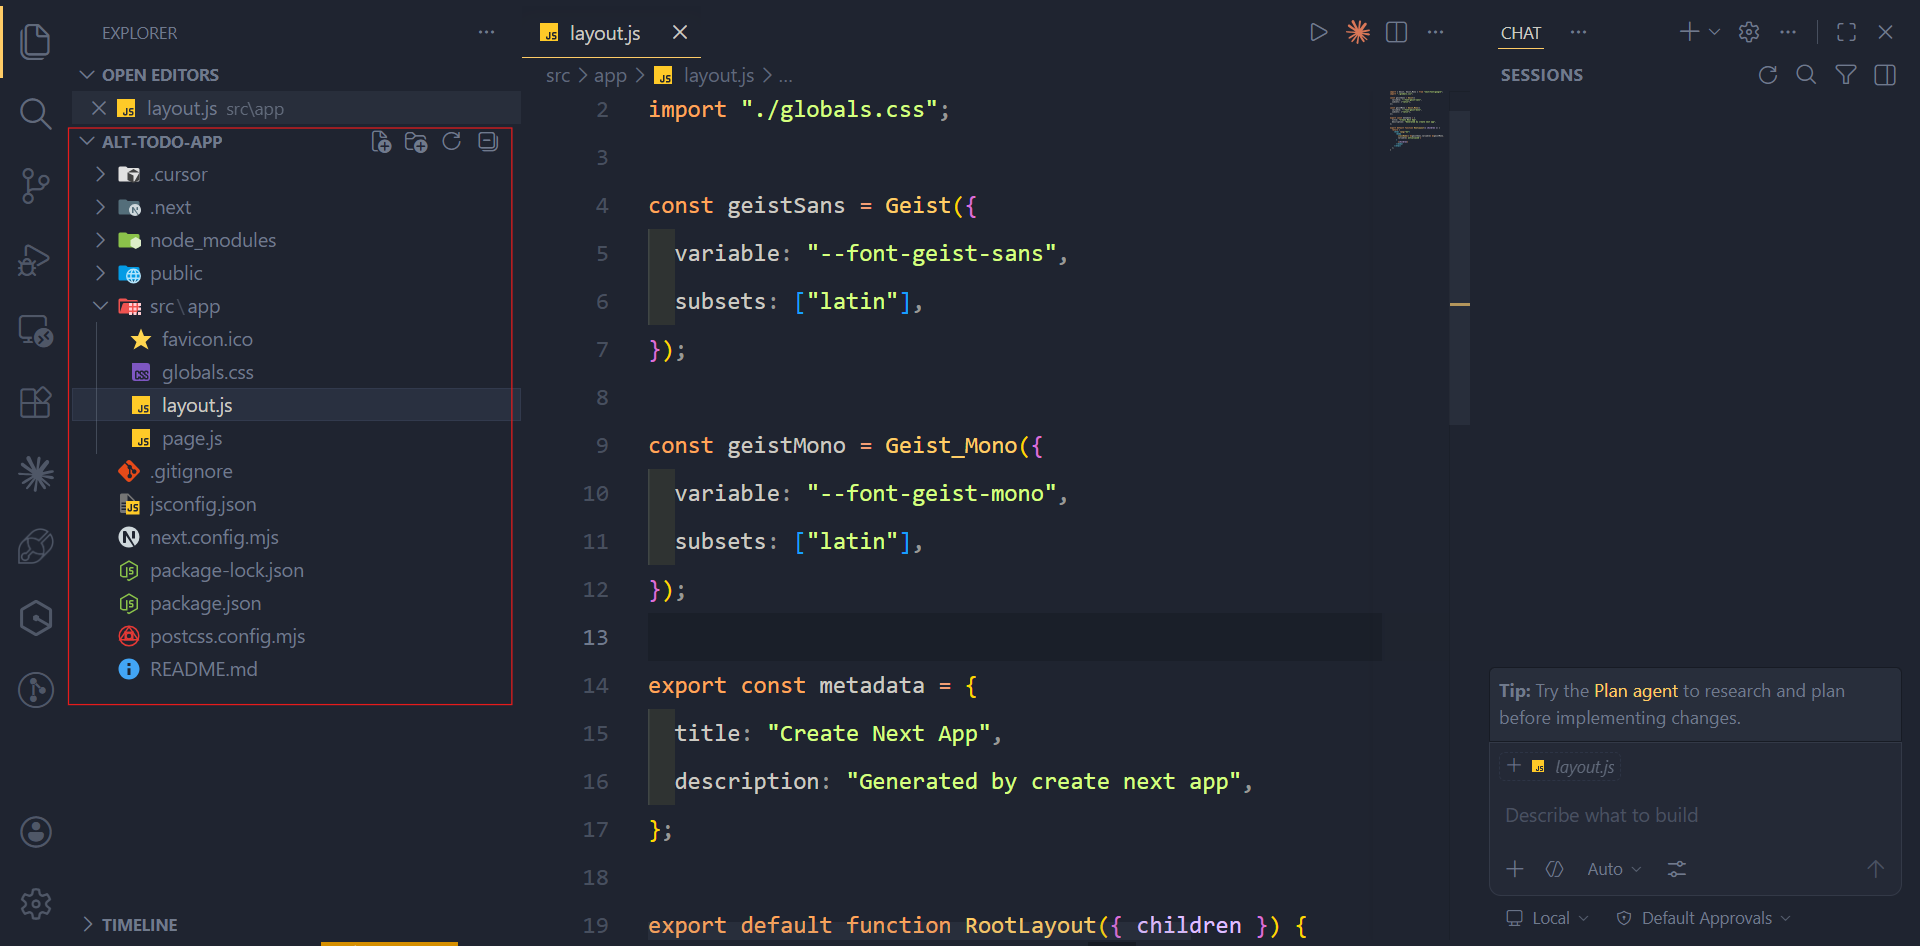Select the layout.js editor tab
Screen dimensions: 1920x946
tap(604, 32)
